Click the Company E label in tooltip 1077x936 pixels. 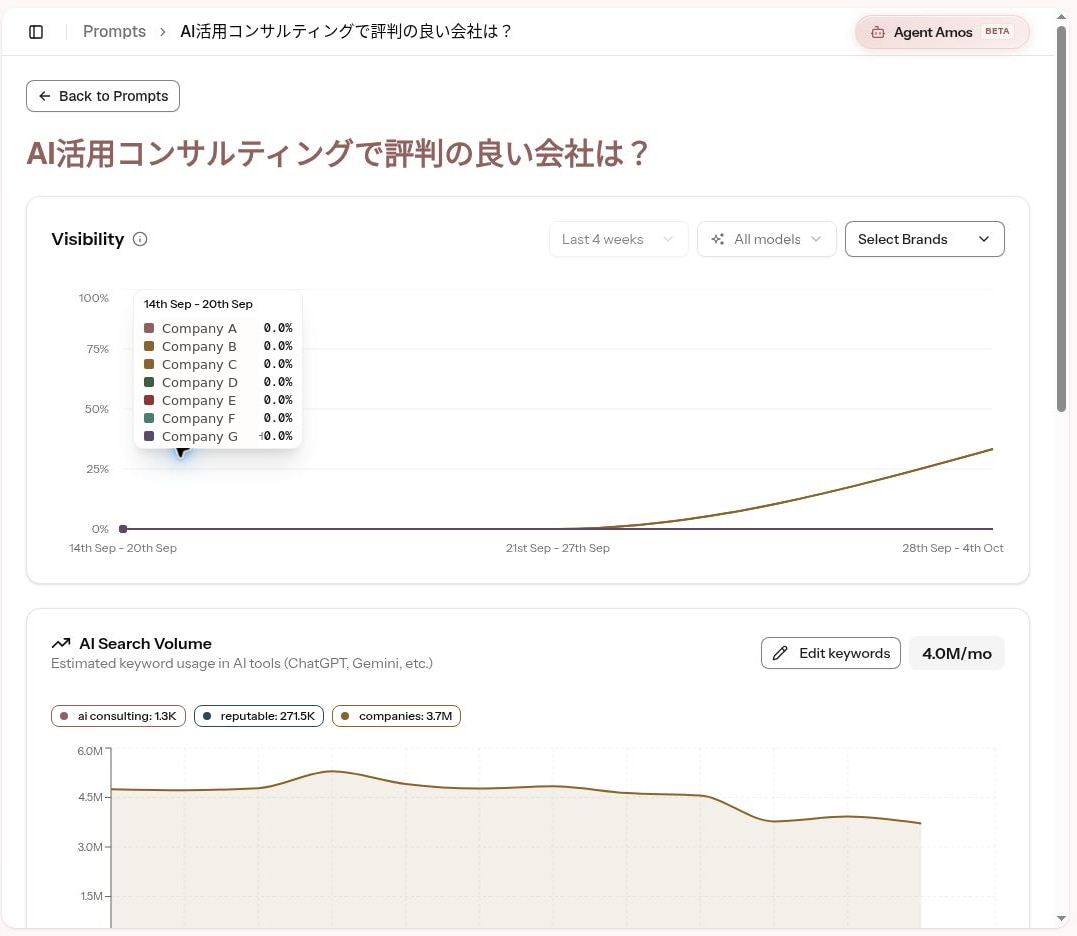click(199, 400)
